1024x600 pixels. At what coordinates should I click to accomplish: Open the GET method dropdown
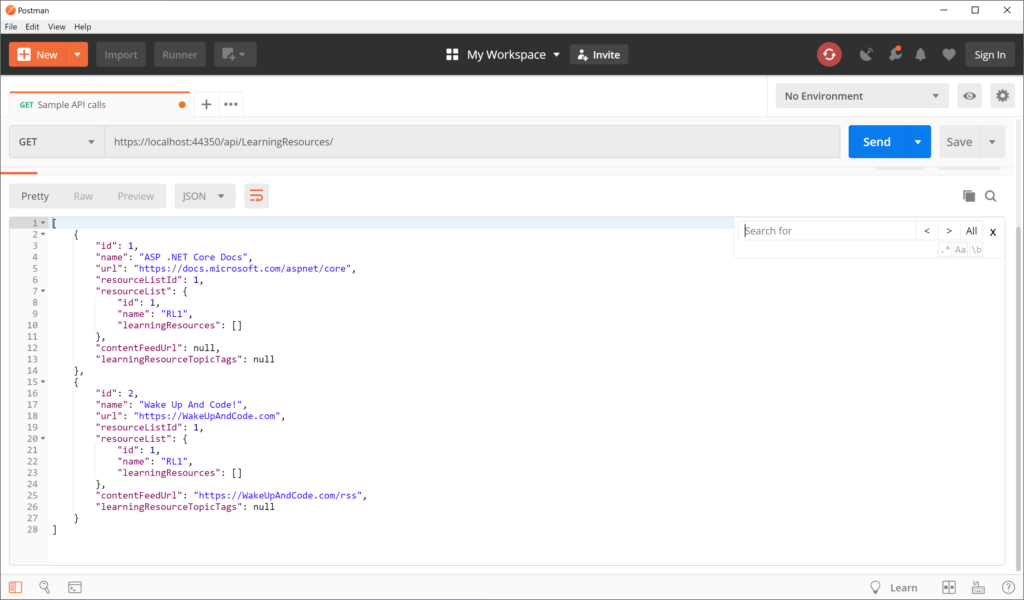click(x=57, y=142)
